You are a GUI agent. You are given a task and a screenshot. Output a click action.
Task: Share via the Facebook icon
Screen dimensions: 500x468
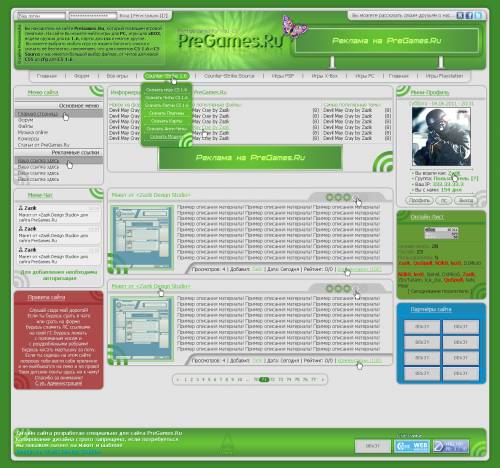click(469, 15)
